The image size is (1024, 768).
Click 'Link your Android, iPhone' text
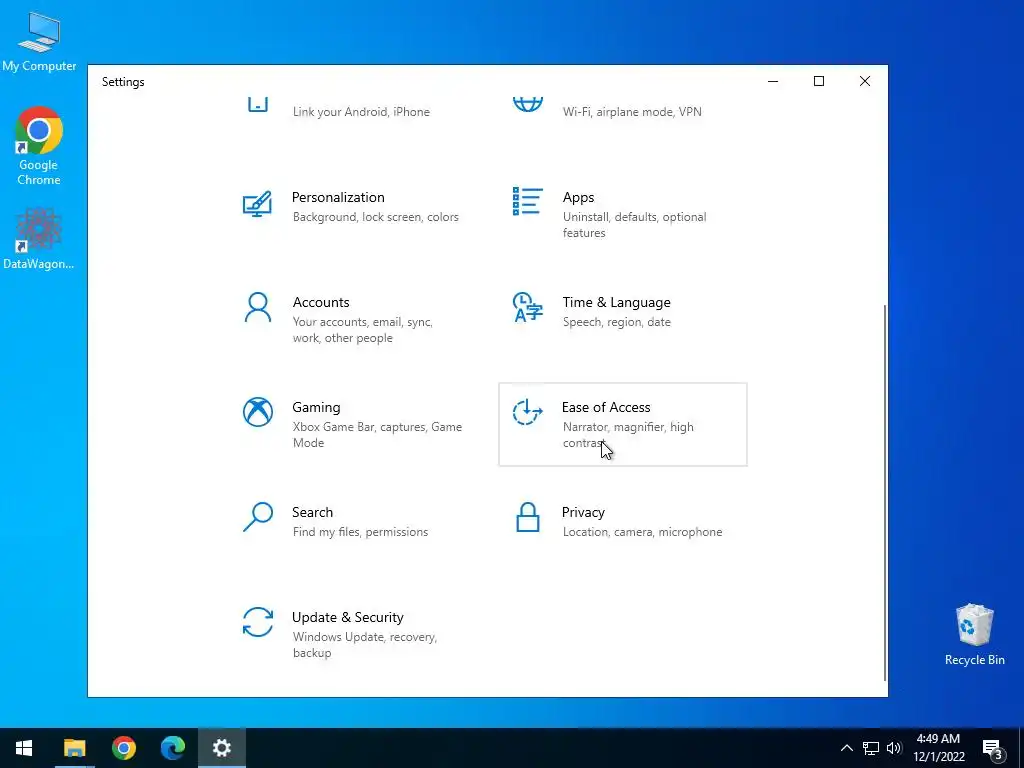tap(361, 112)
